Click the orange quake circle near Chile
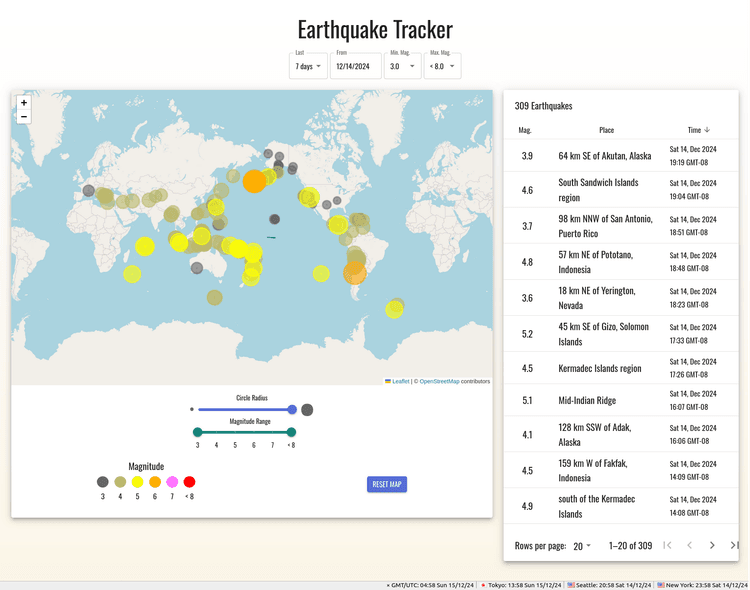The height and width of the screenshot is (590, 750). pyautogui.click(x=354, y=273)
